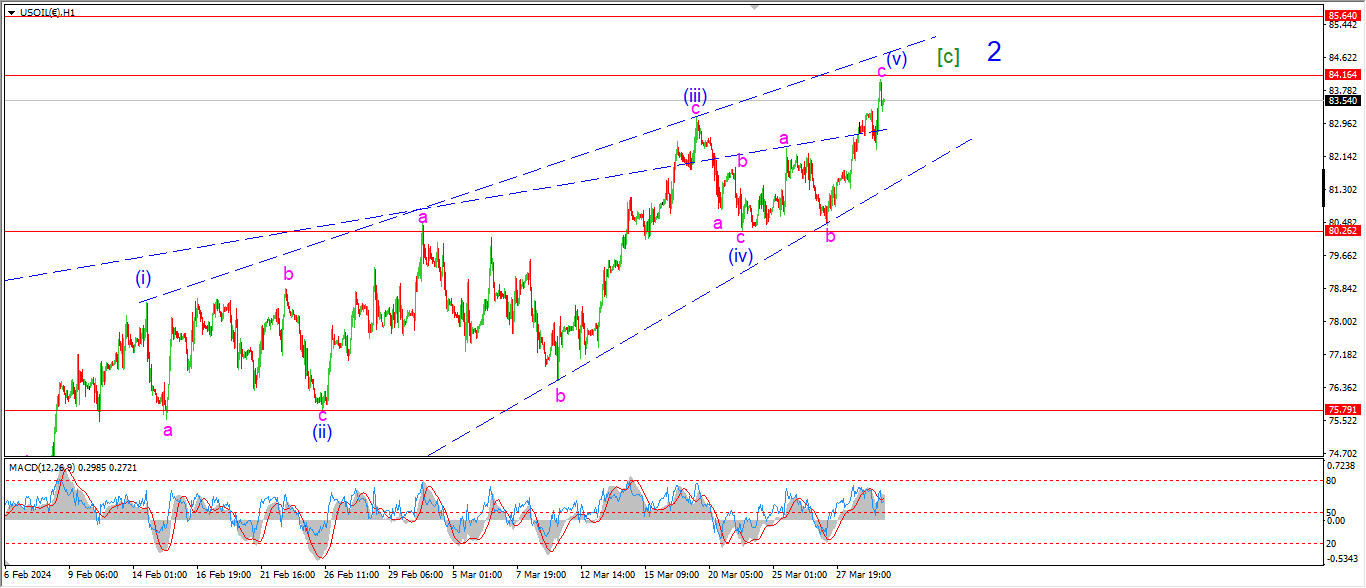Select the 84.164 red price label

click(1340, 75)
